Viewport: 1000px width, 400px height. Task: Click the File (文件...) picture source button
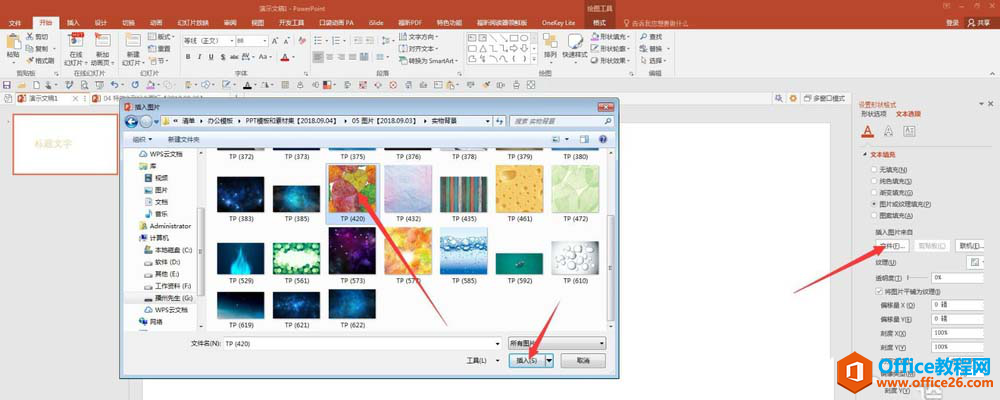(891, 245)
